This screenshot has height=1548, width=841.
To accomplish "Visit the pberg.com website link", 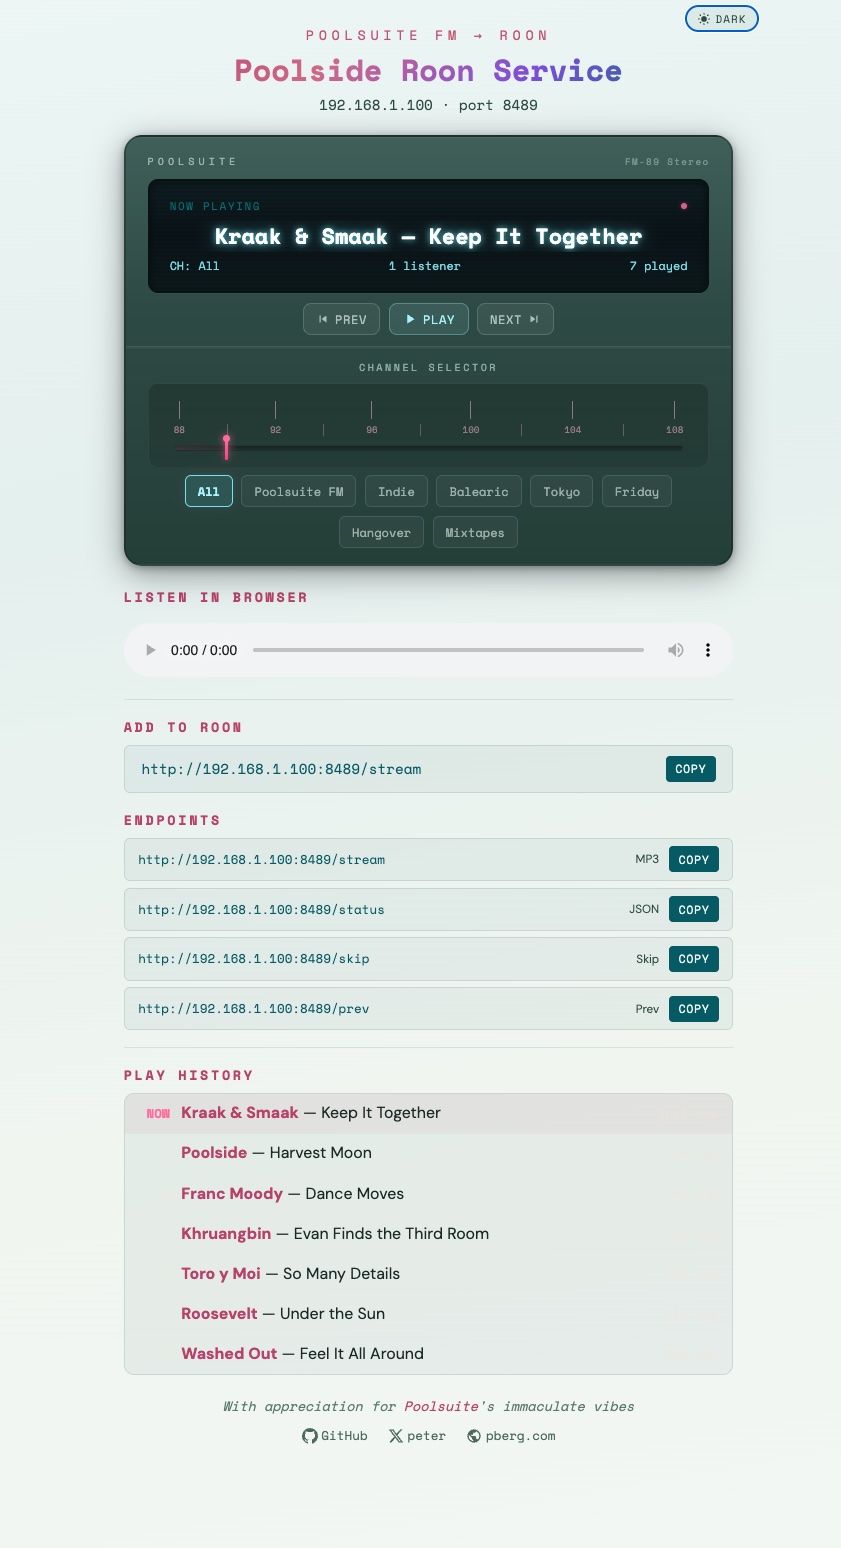I will click(x=511, y=1436).
